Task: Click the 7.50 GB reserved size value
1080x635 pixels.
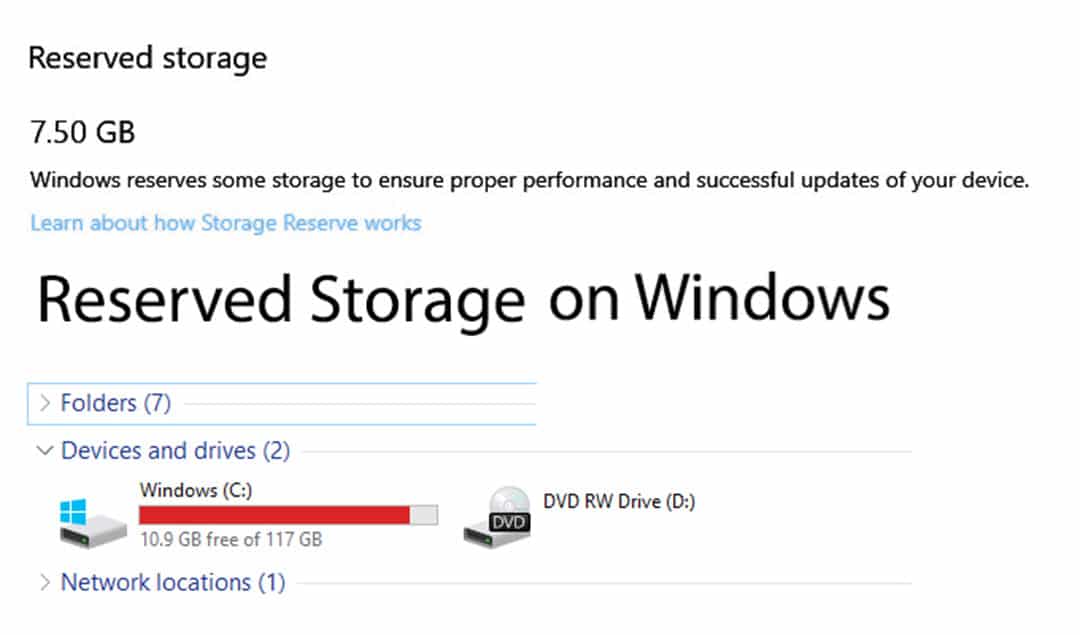Action: click(x=82, y=131)
